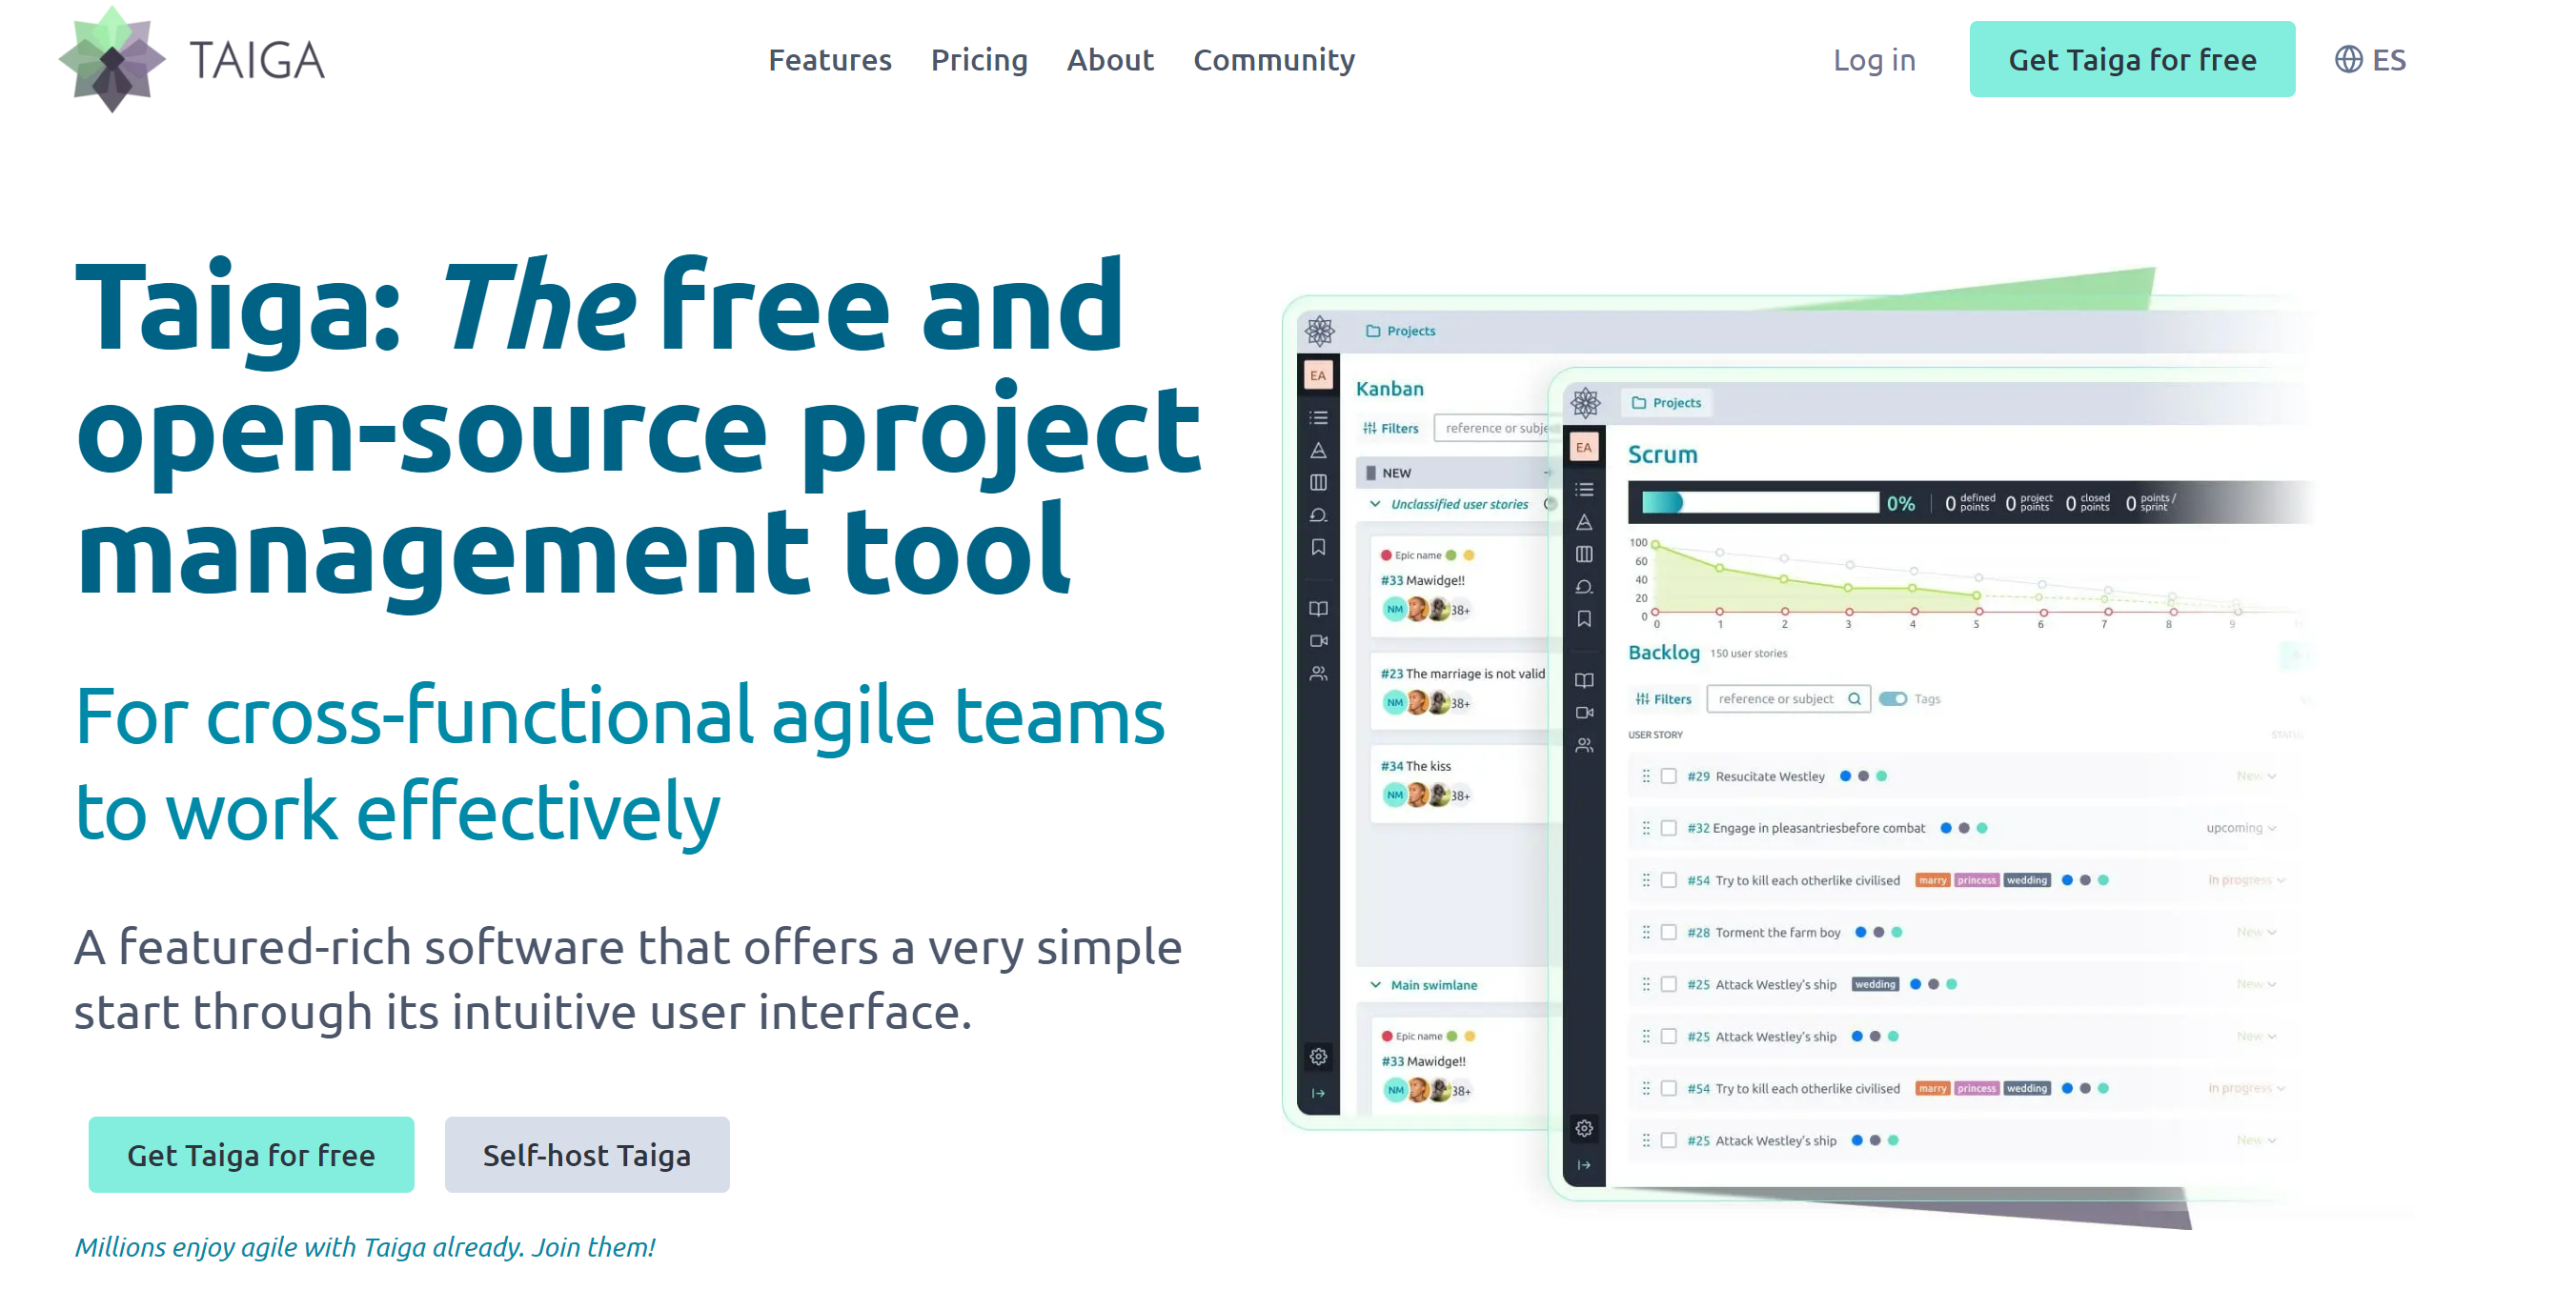Click the globe language icon beside ES
The height and width of the screenshot is (1310, 2576).
[2348, 59]
